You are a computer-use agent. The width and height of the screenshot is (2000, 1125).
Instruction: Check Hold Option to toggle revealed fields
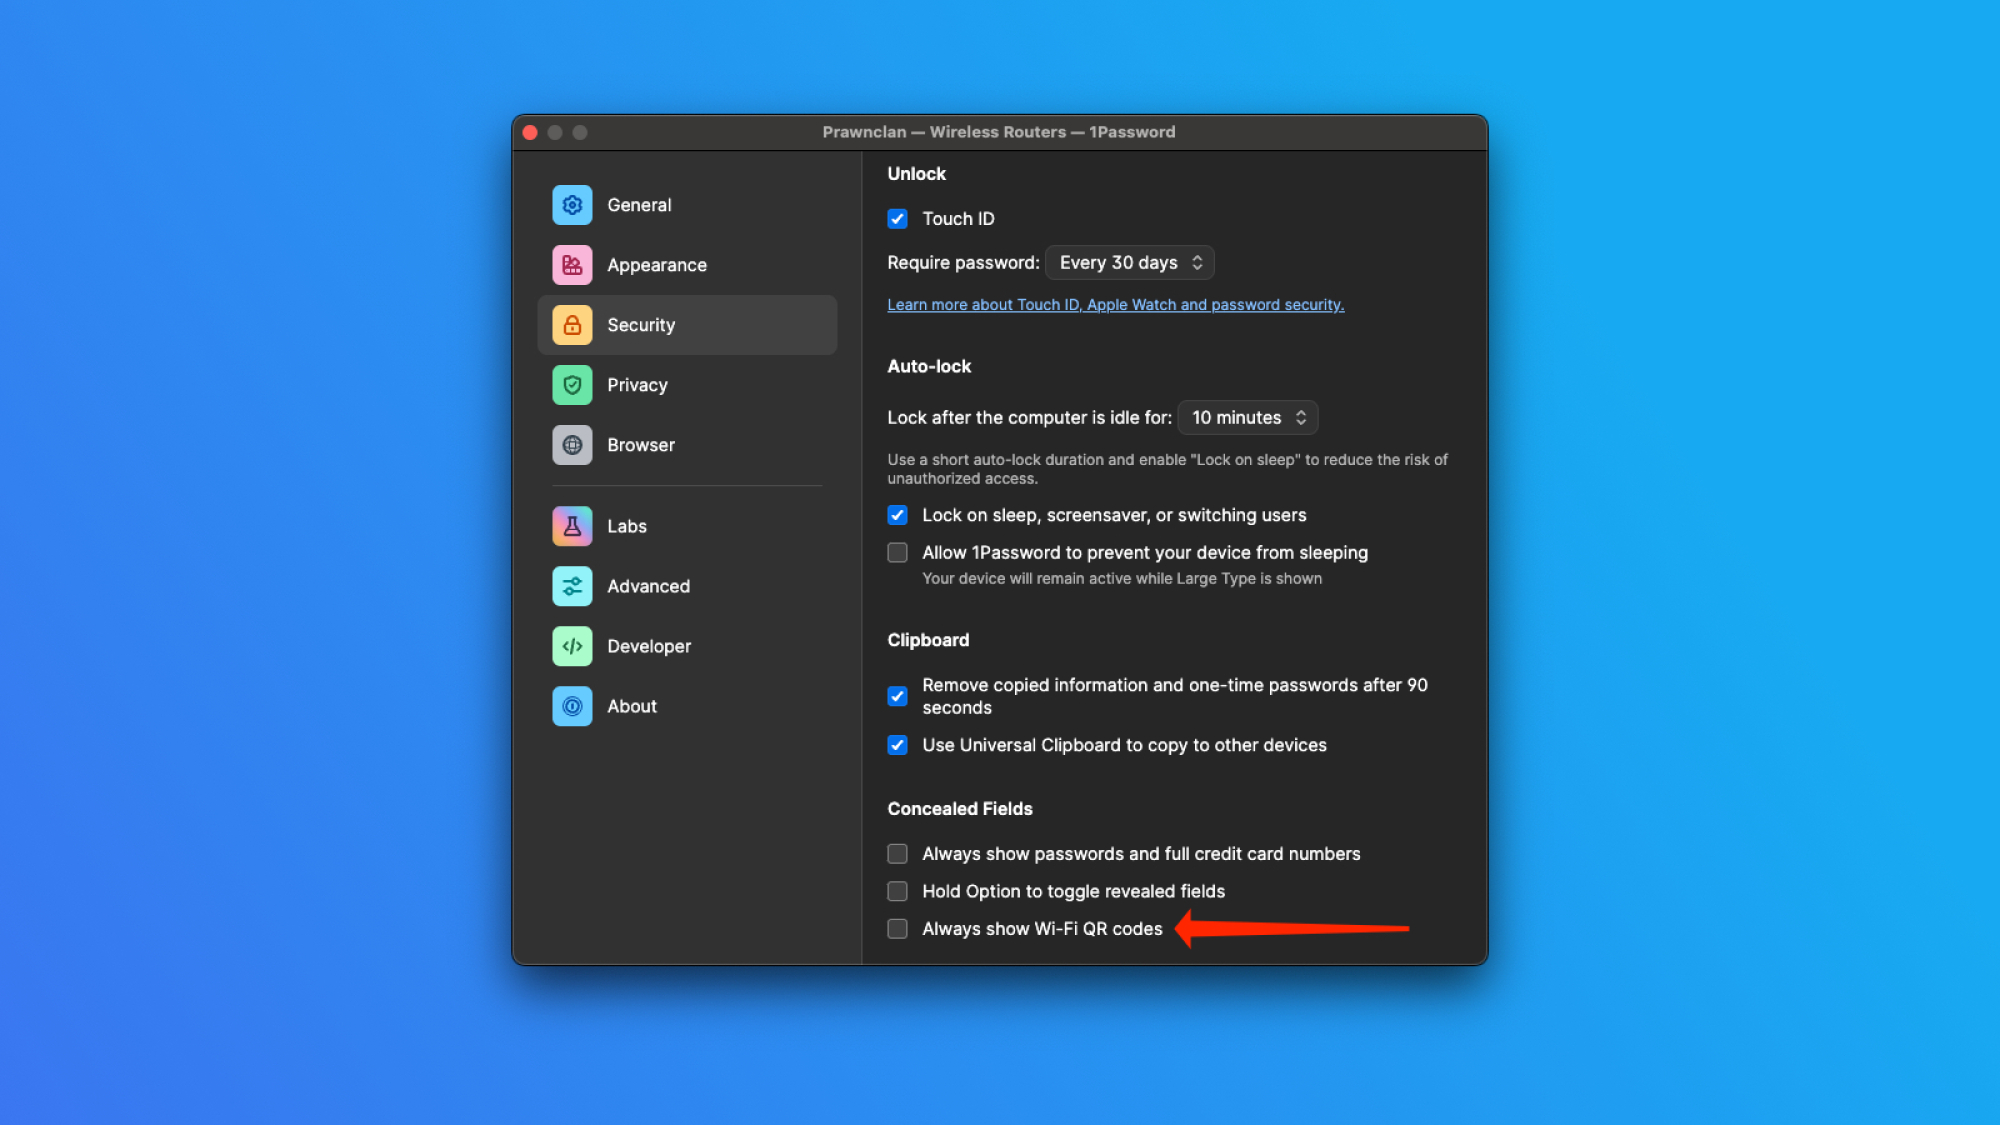(x=897, y=891)
